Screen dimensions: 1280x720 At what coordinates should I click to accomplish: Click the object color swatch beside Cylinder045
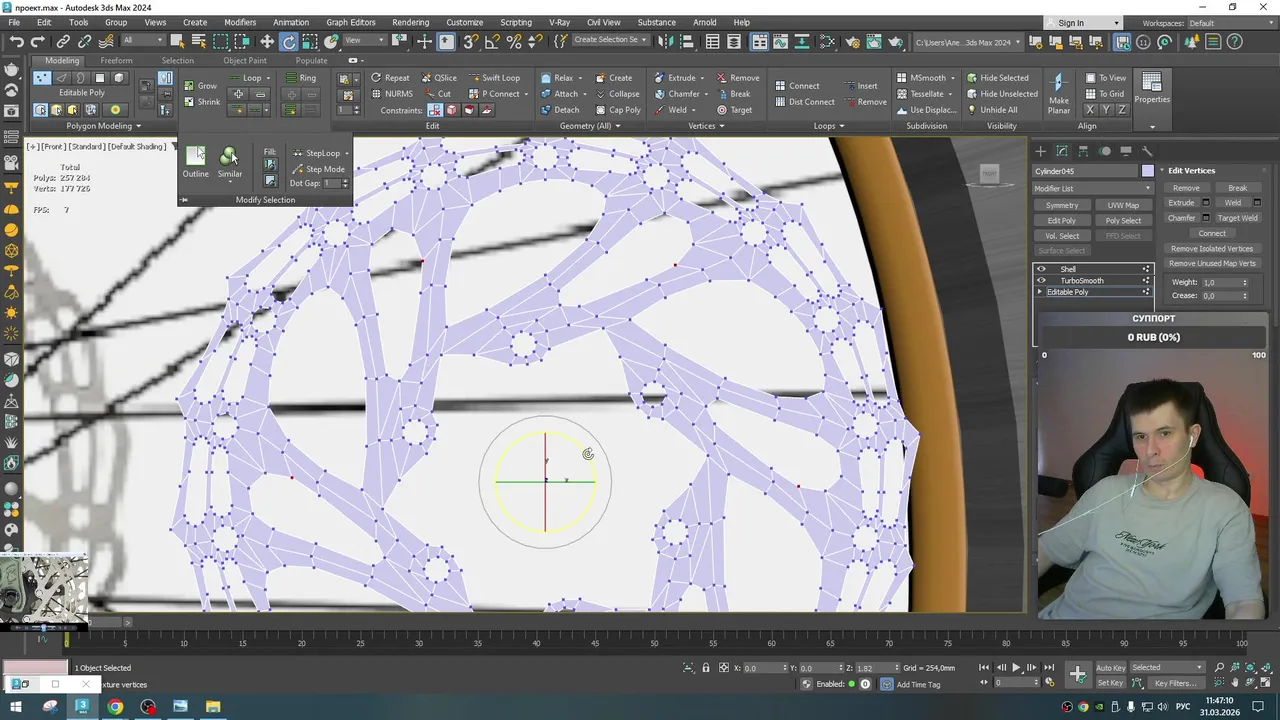point(1147,171)
